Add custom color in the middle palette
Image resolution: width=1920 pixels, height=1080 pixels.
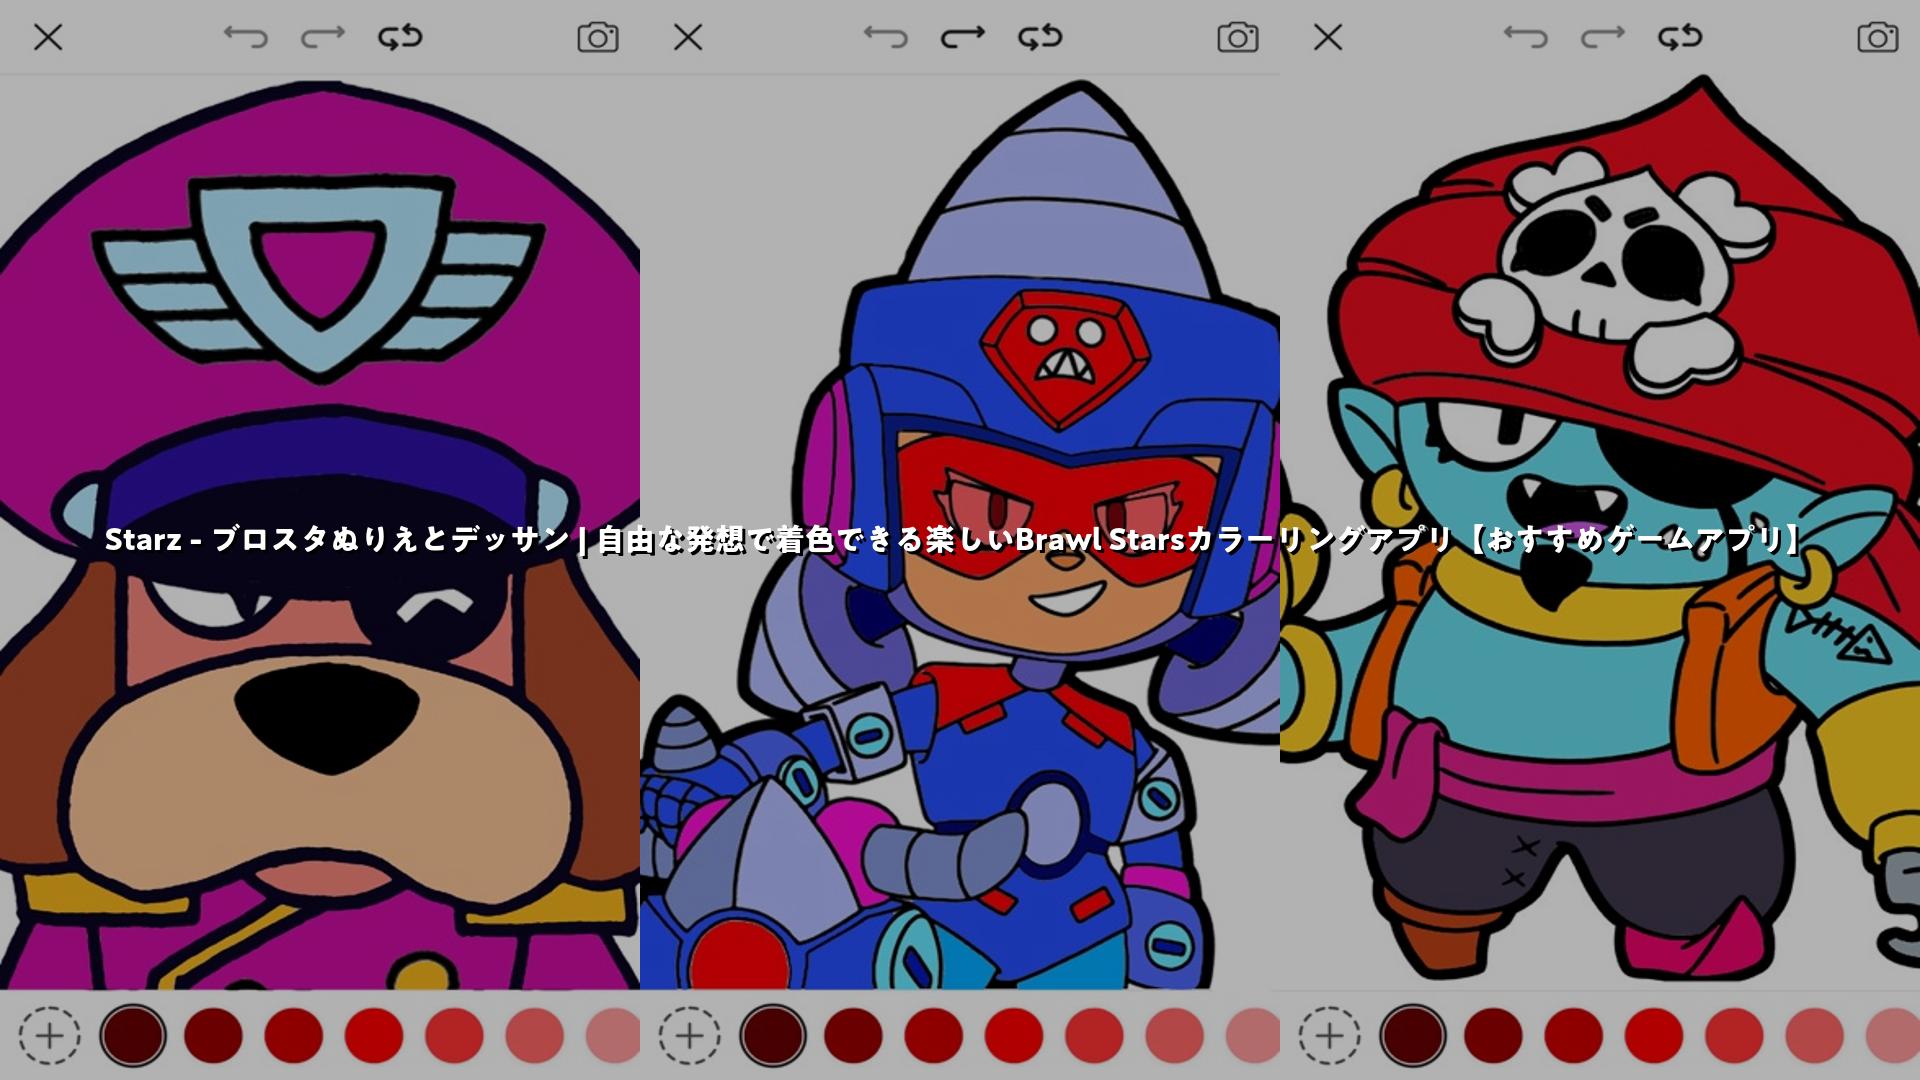pyautogui.click(x=689, y=1035)
